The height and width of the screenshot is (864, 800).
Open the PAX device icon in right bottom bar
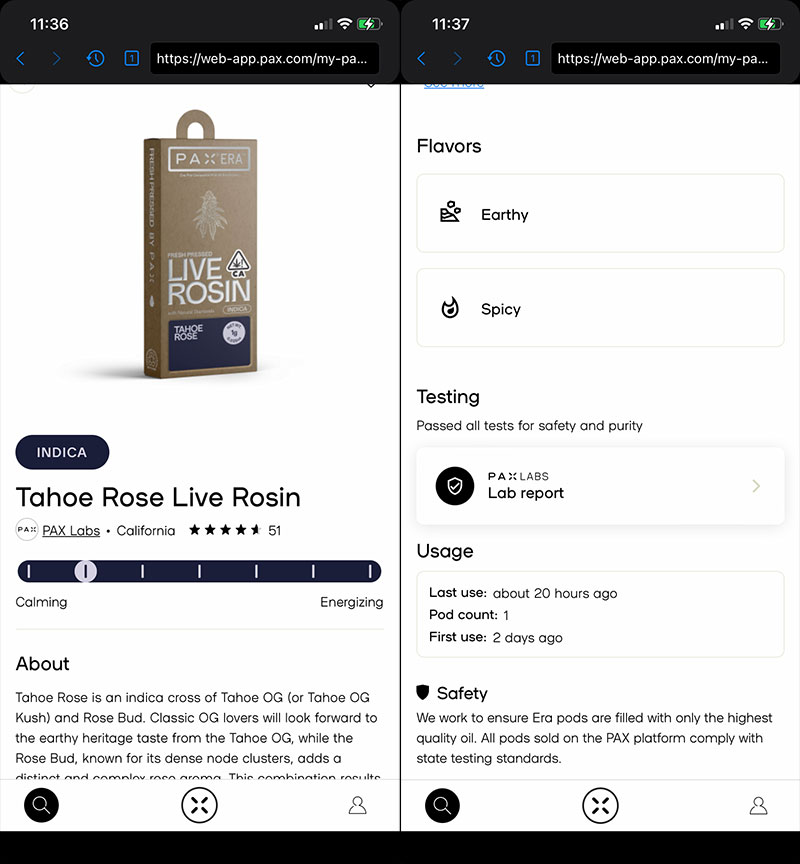(x=601, y=805)
